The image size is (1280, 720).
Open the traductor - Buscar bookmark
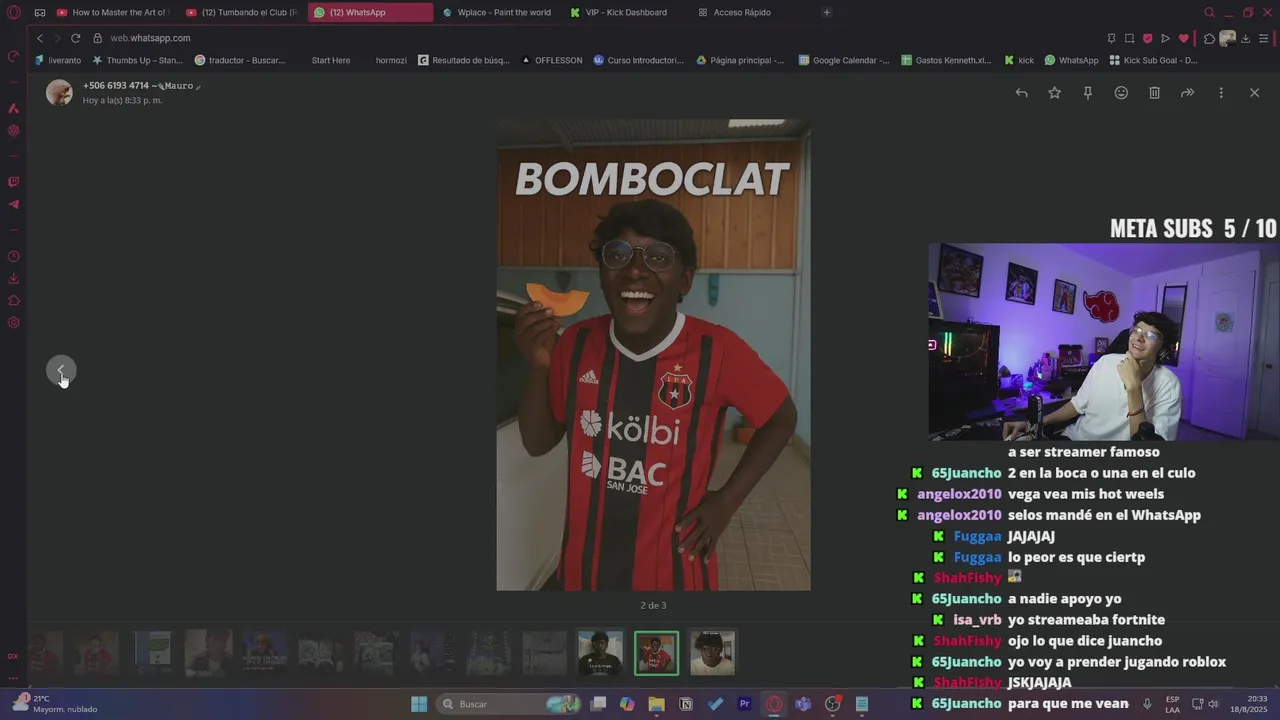pyautogui.click(x=240, y=60)
